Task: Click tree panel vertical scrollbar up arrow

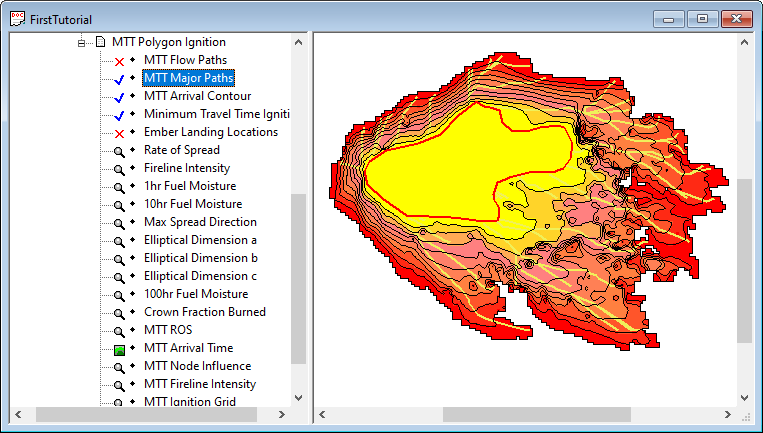Action: tap(298, 42)
